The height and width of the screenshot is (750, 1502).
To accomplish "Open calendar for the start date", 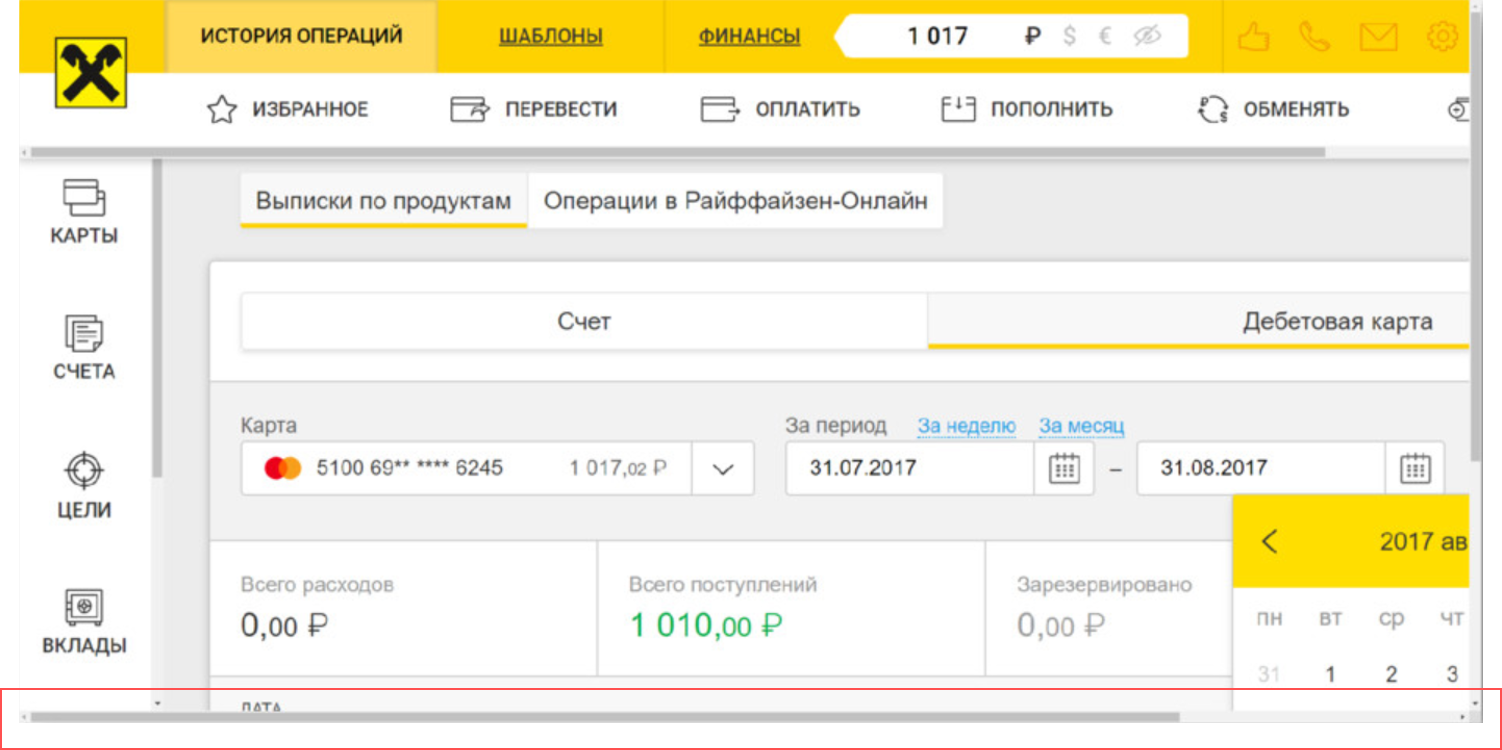I will (1064, 468).
